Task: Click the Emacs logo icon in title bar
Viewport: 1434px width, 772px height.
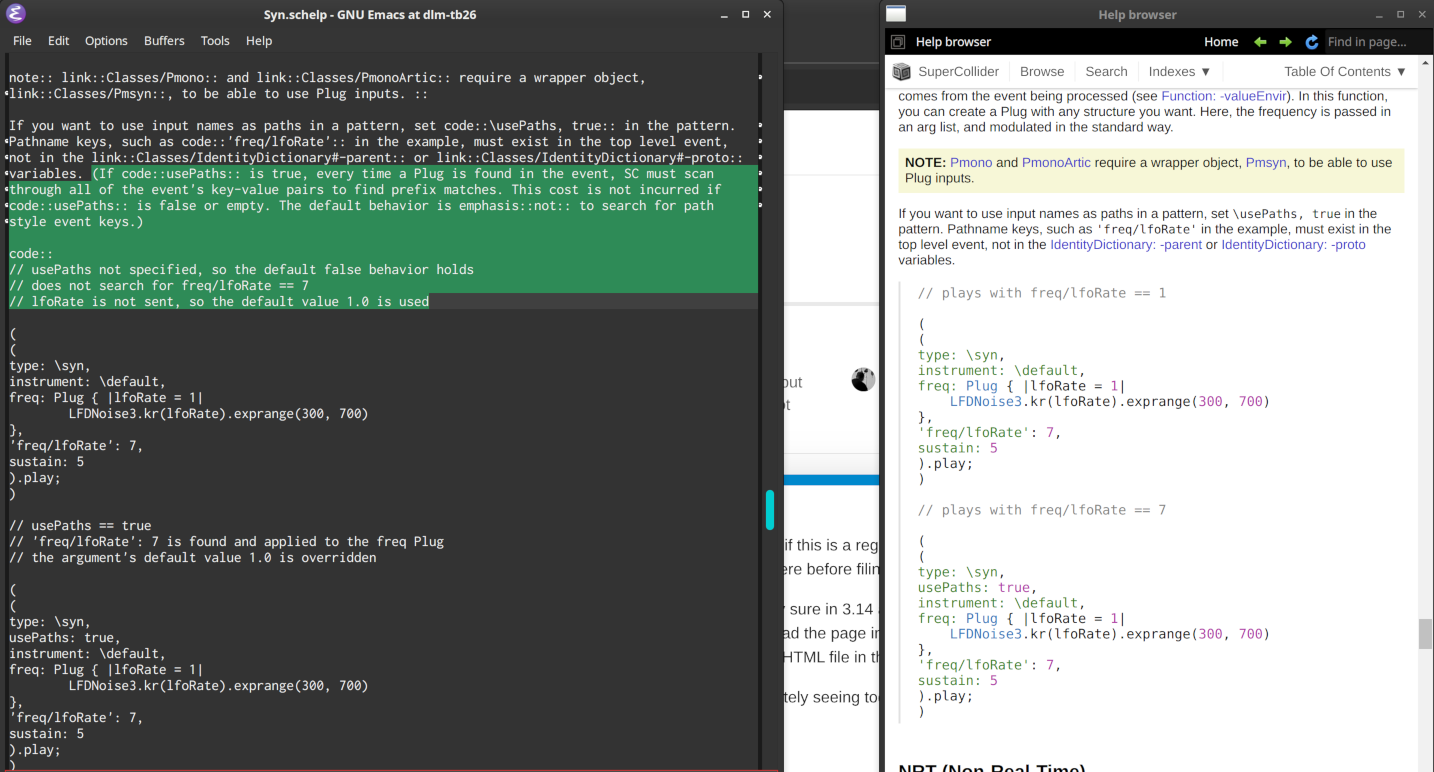Action: 15,14
